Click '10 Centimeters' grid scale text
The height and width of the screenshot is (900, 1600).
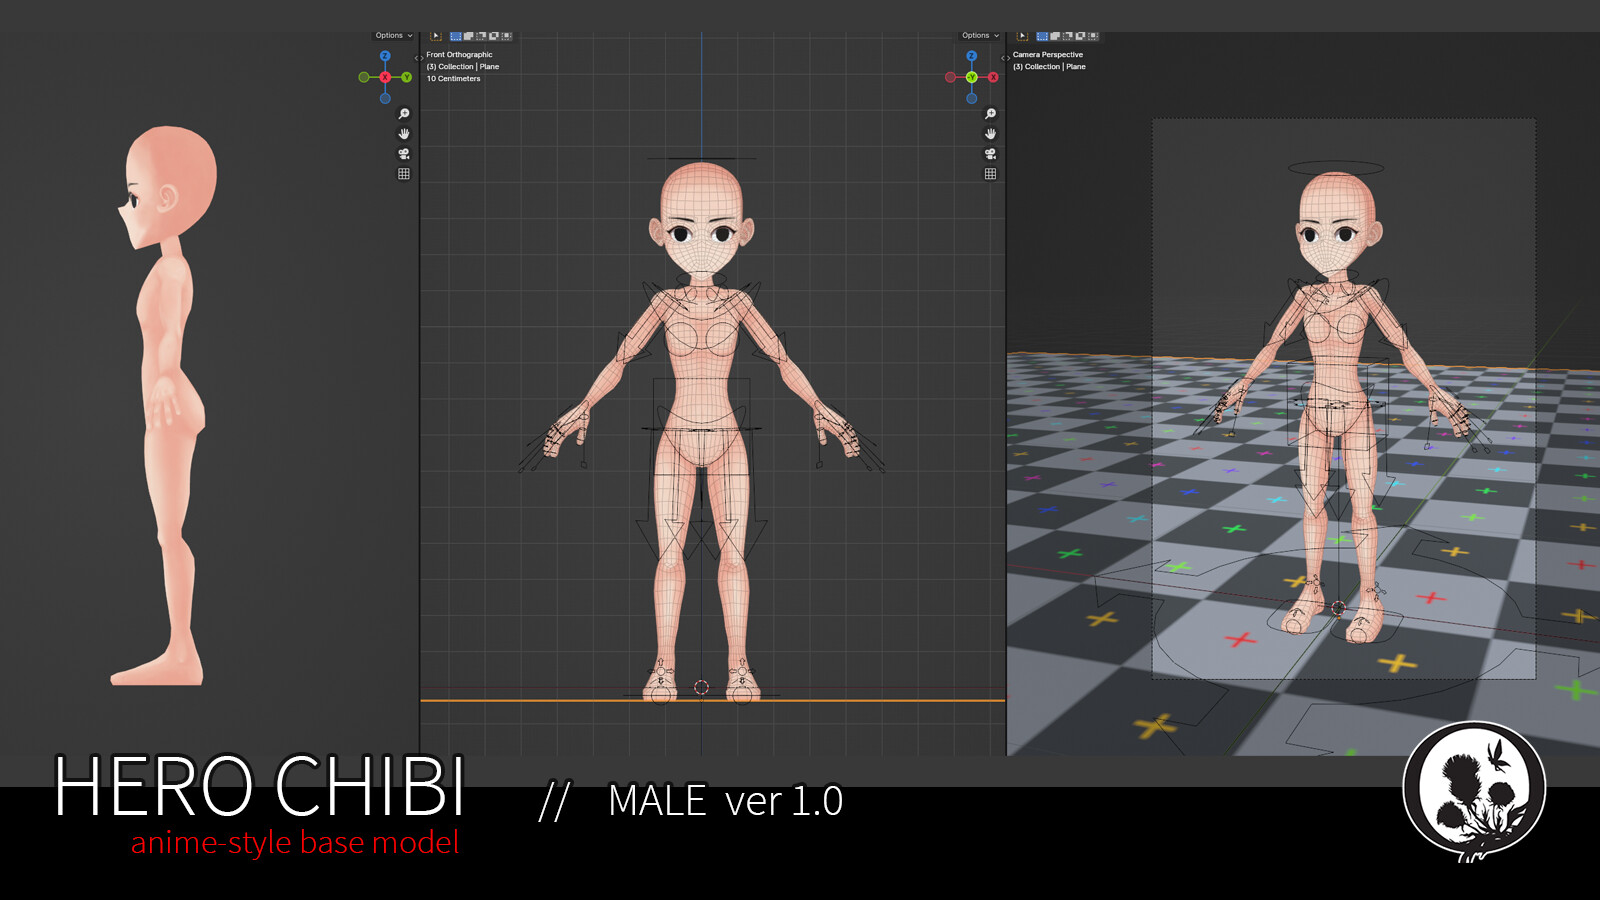(454, 79)
